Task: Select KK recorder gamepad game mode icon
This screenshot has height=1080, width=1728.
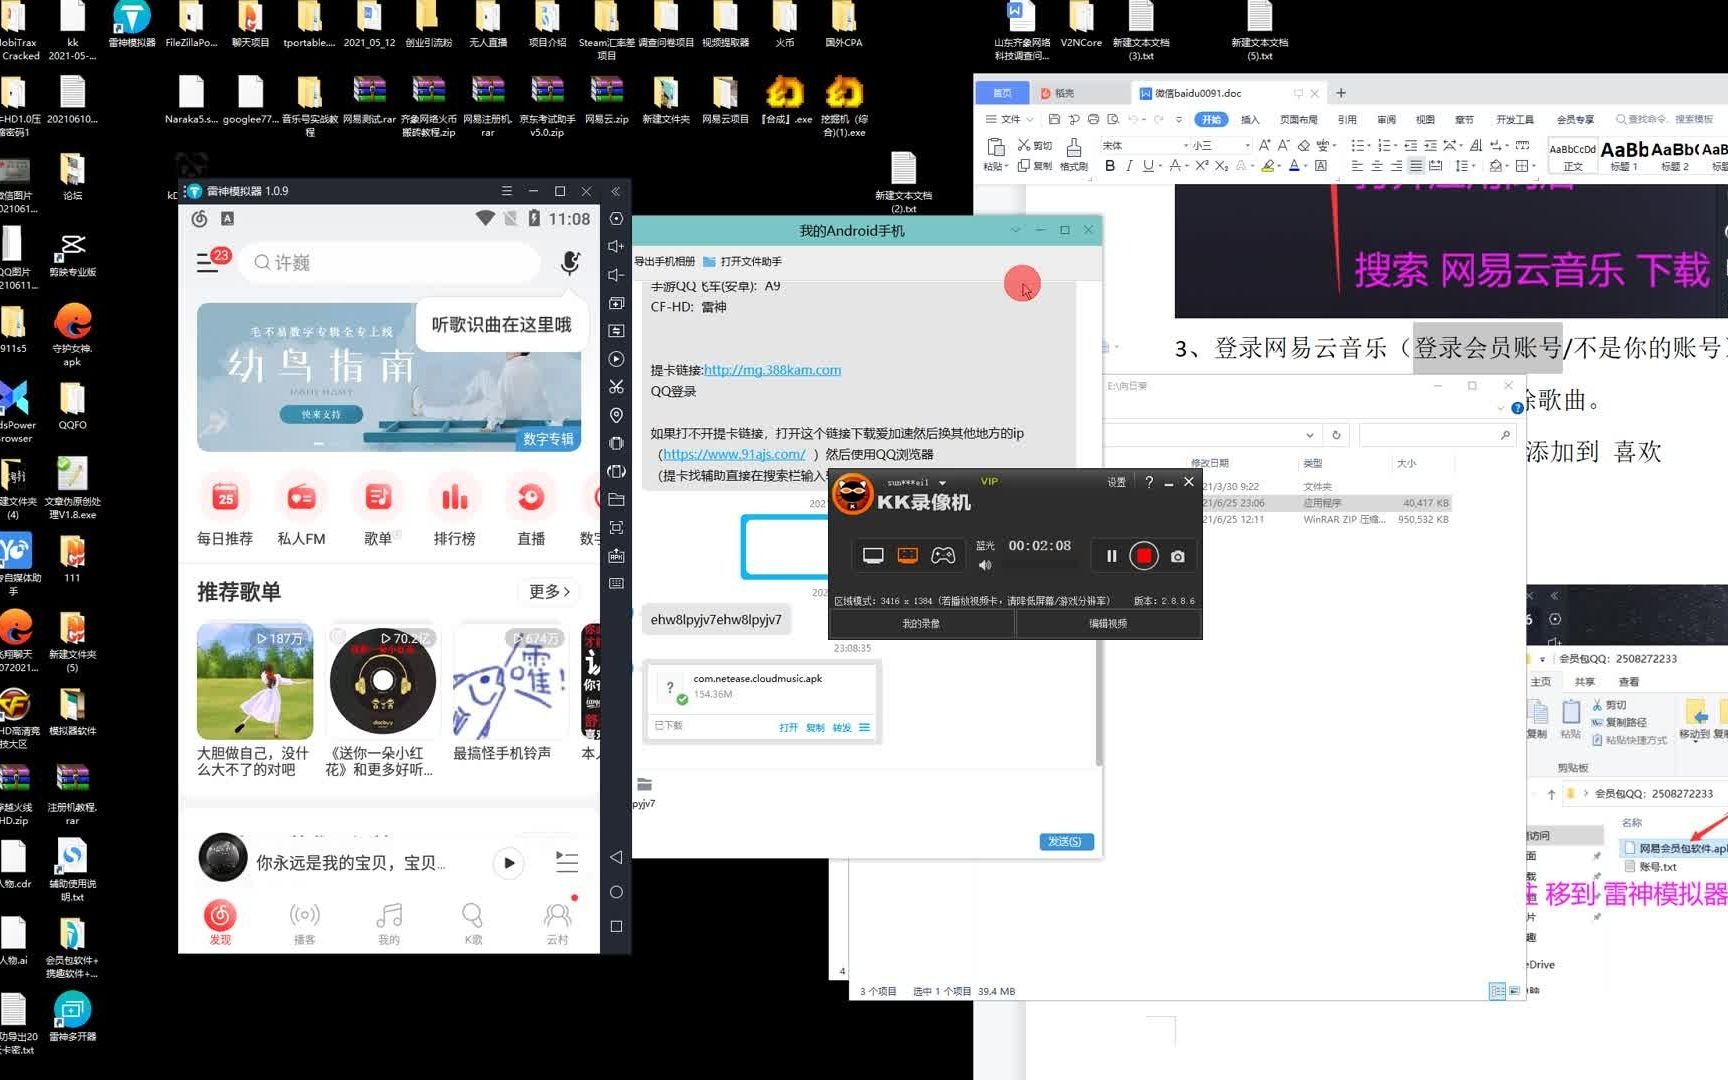Action: 943,556
